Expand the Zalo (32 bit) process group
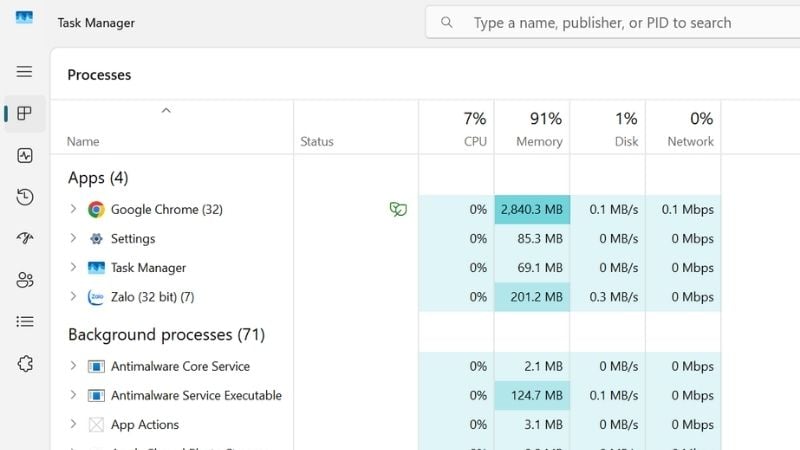Screen dimensions: 800x450 pos(73,296)
